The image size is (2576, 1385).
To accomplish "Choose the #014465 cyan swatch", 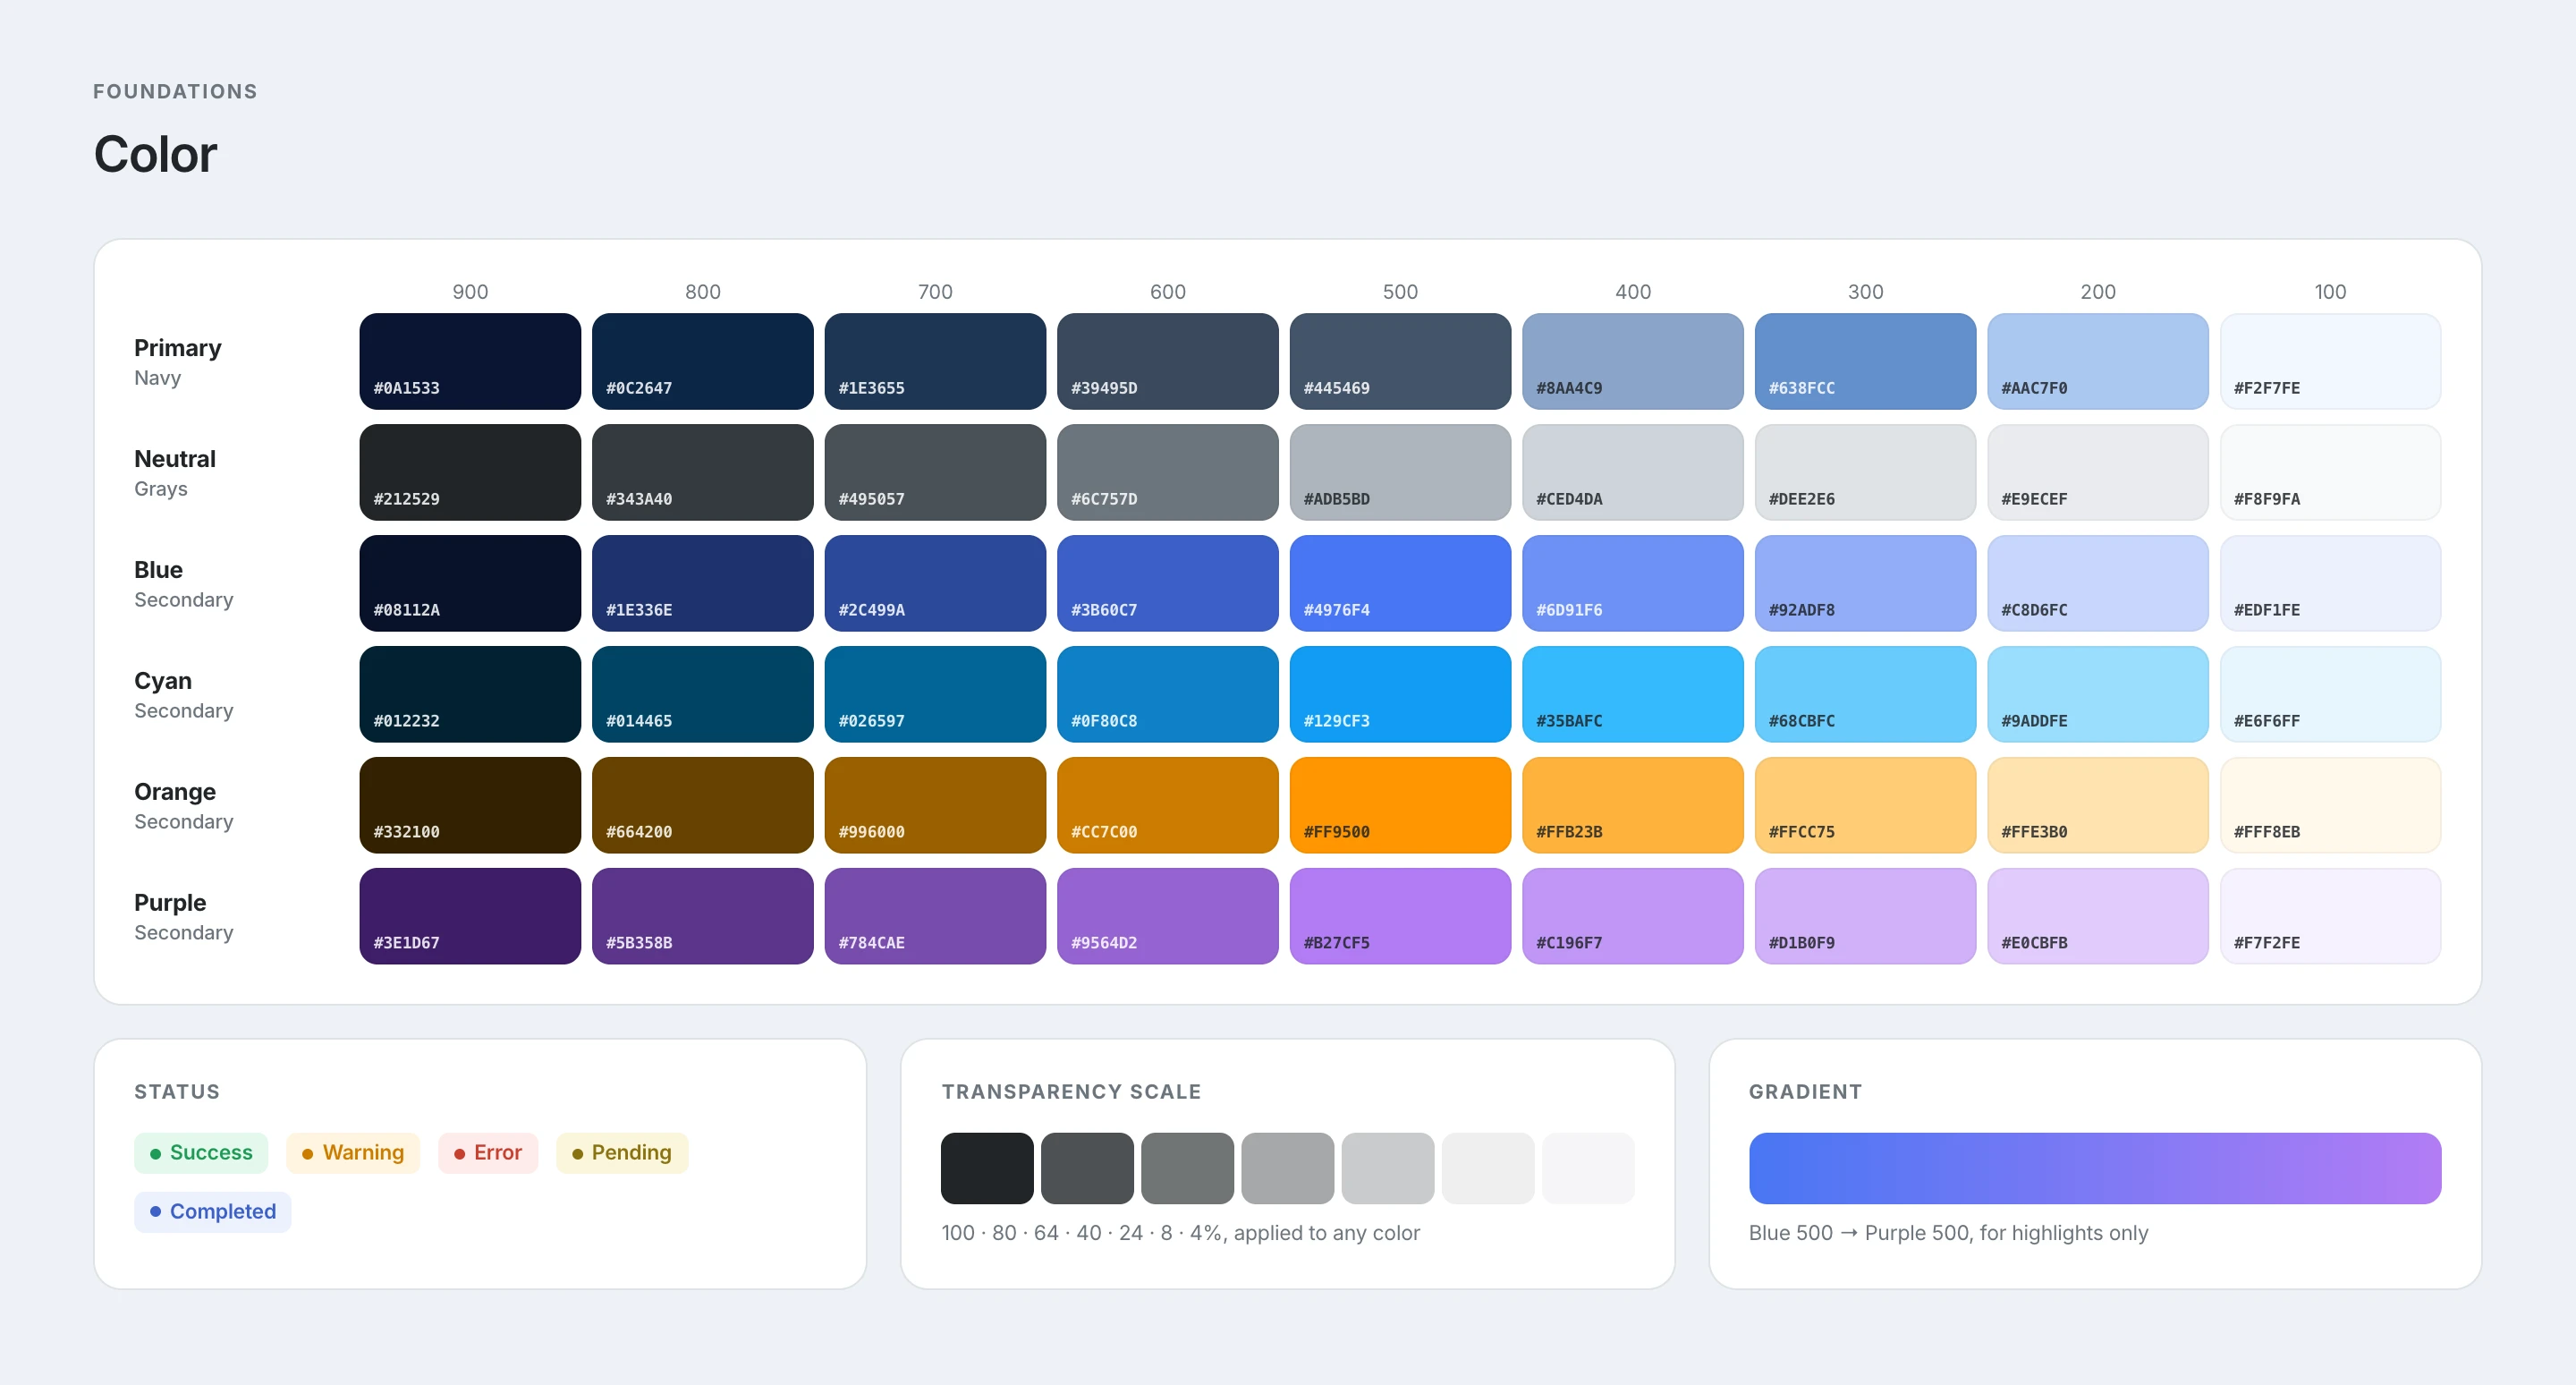I will tap(702, 694).
